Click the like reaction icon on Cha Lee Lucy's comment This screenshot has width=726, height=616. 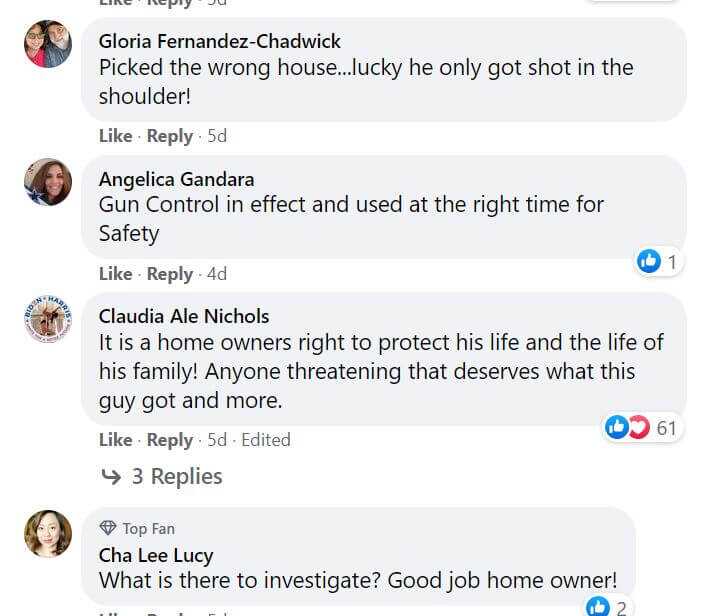[x=597, y=606]
